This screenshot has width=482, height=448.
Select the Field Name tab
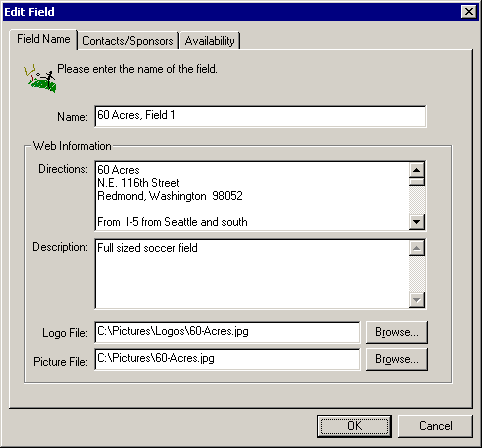[44, 39]
